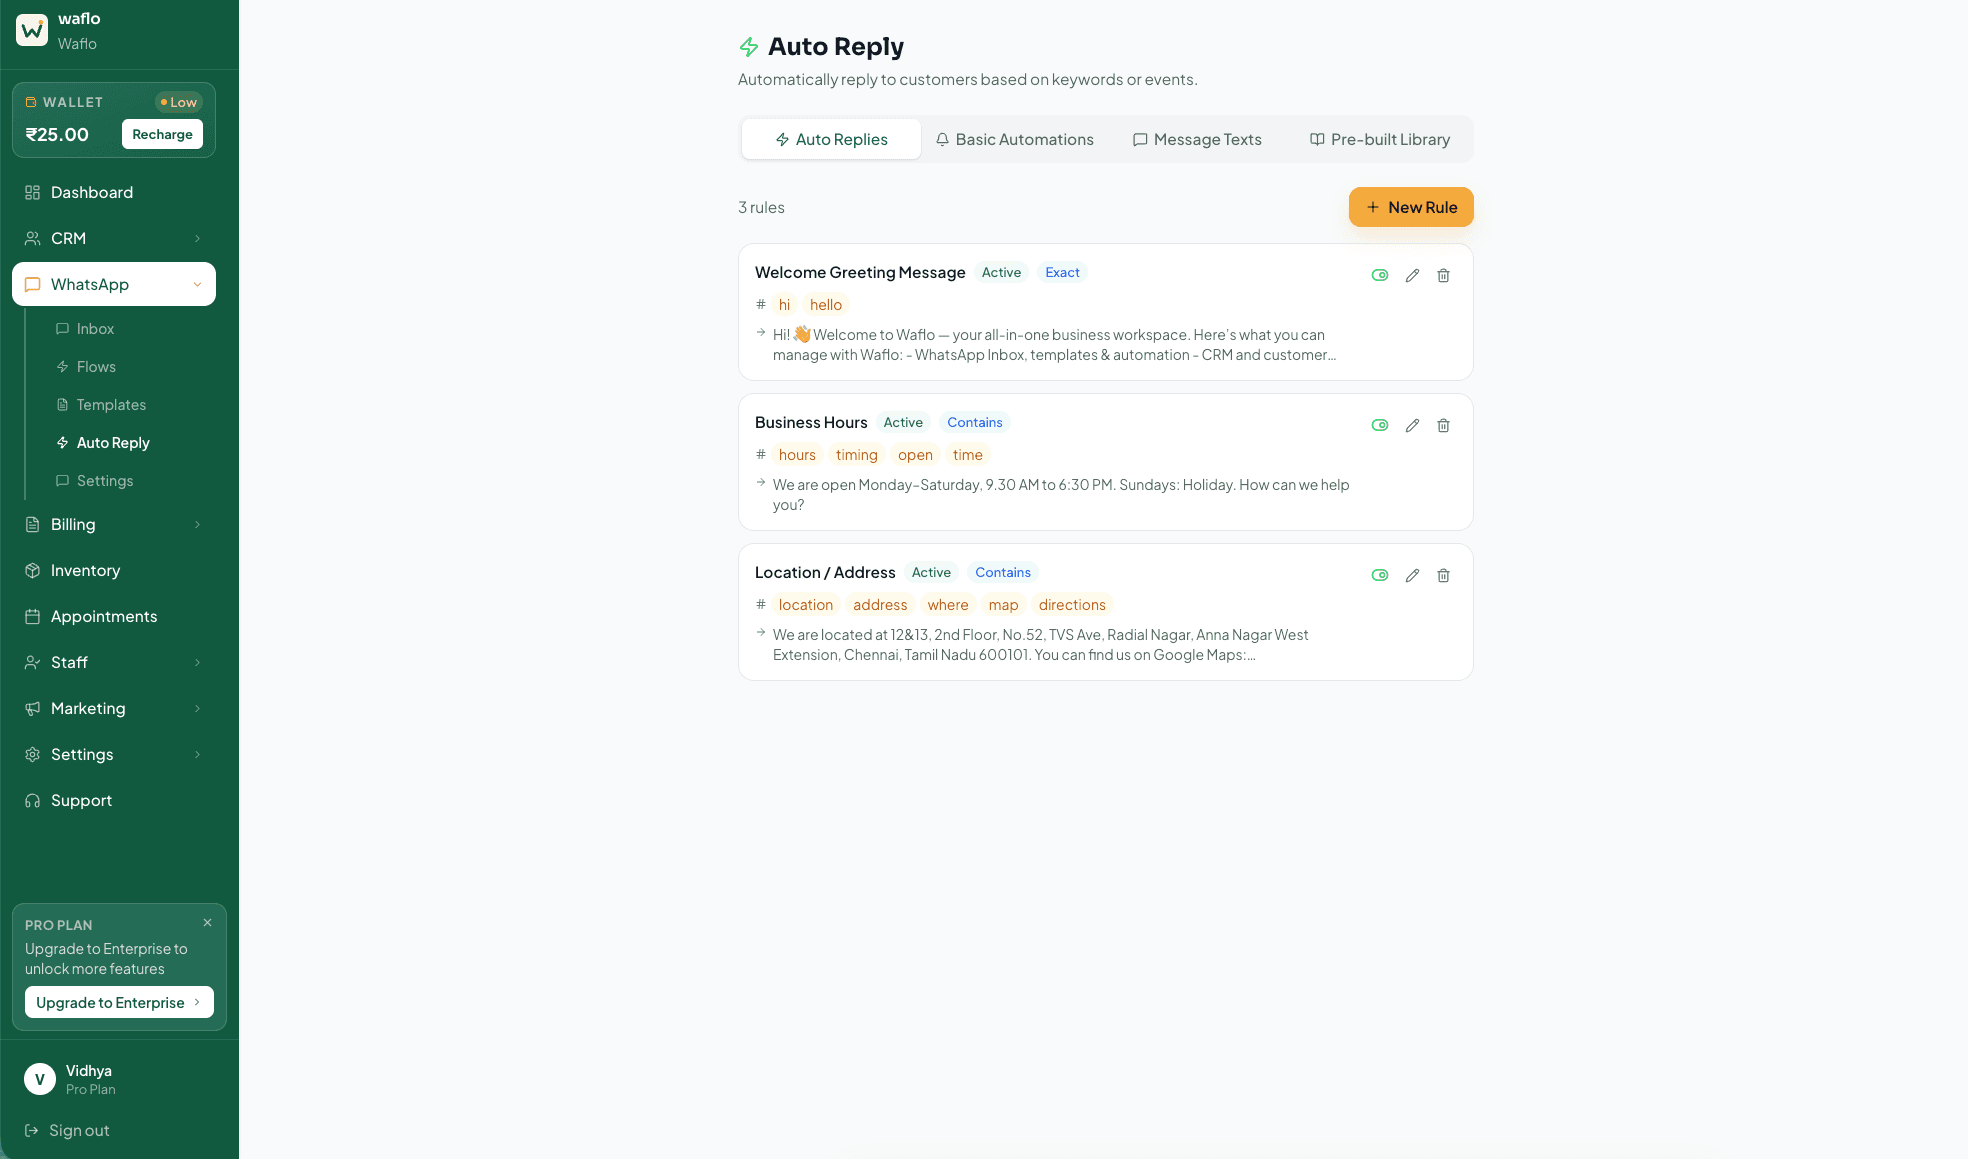The image size is (1968, 1159).
Task: Switch to Basic Automations tab
Action: point(1014,139)
